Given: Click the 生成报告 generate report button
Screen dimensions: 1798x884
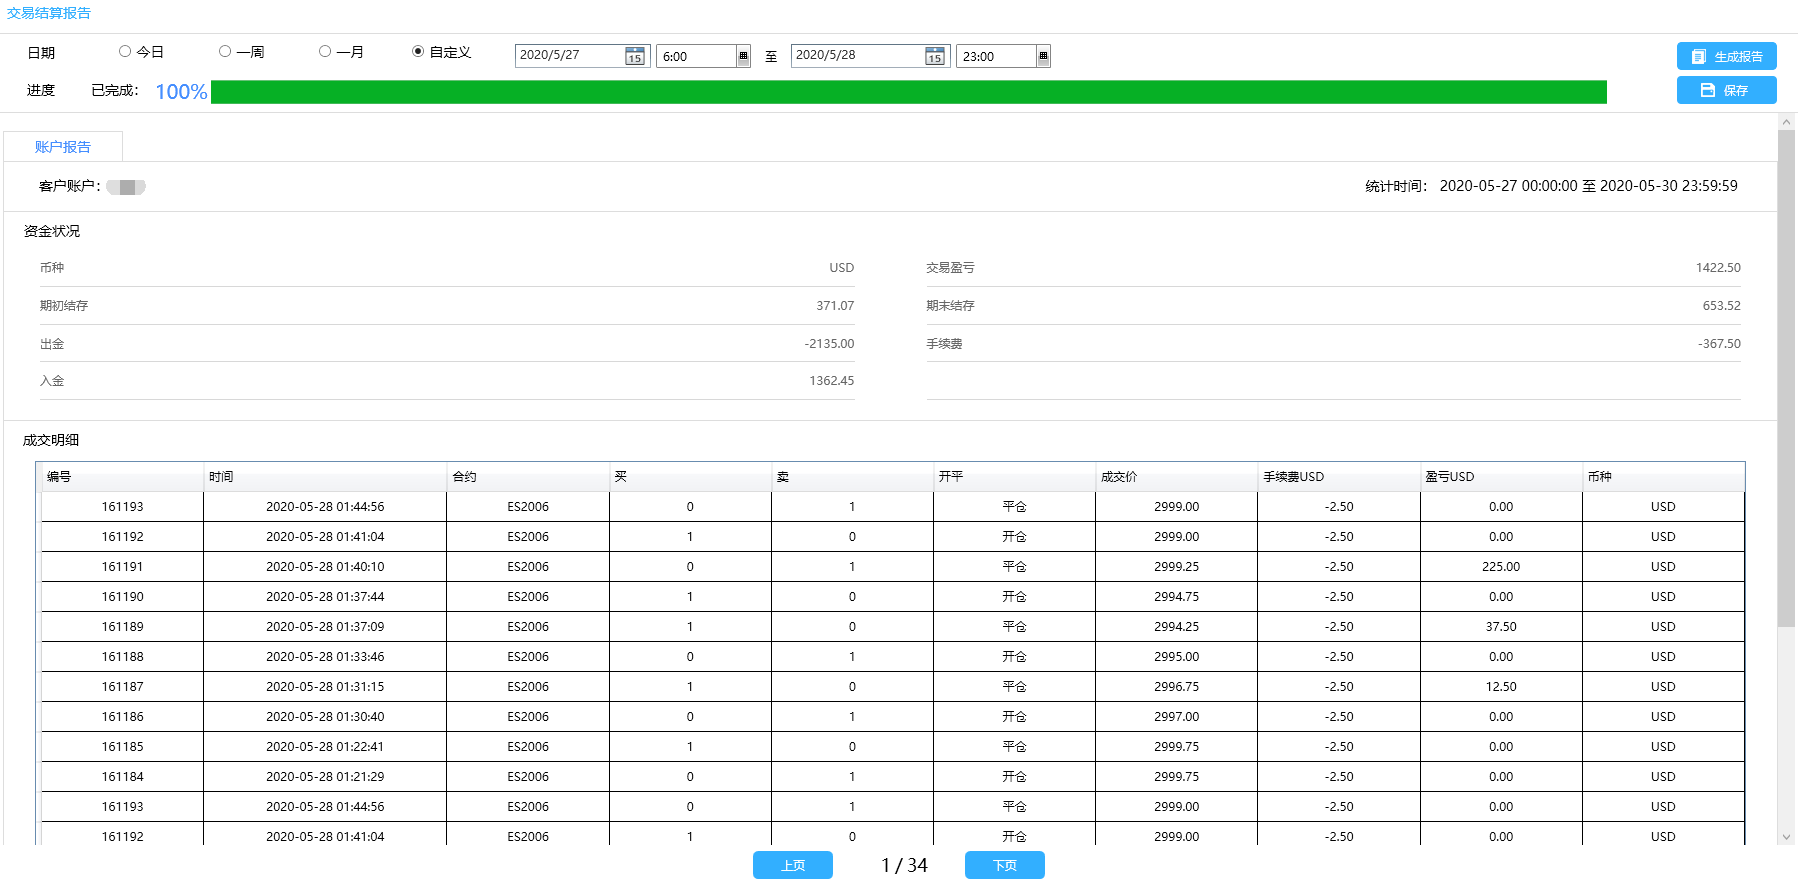Looking at the screenshot, I should pos(1726,57).
